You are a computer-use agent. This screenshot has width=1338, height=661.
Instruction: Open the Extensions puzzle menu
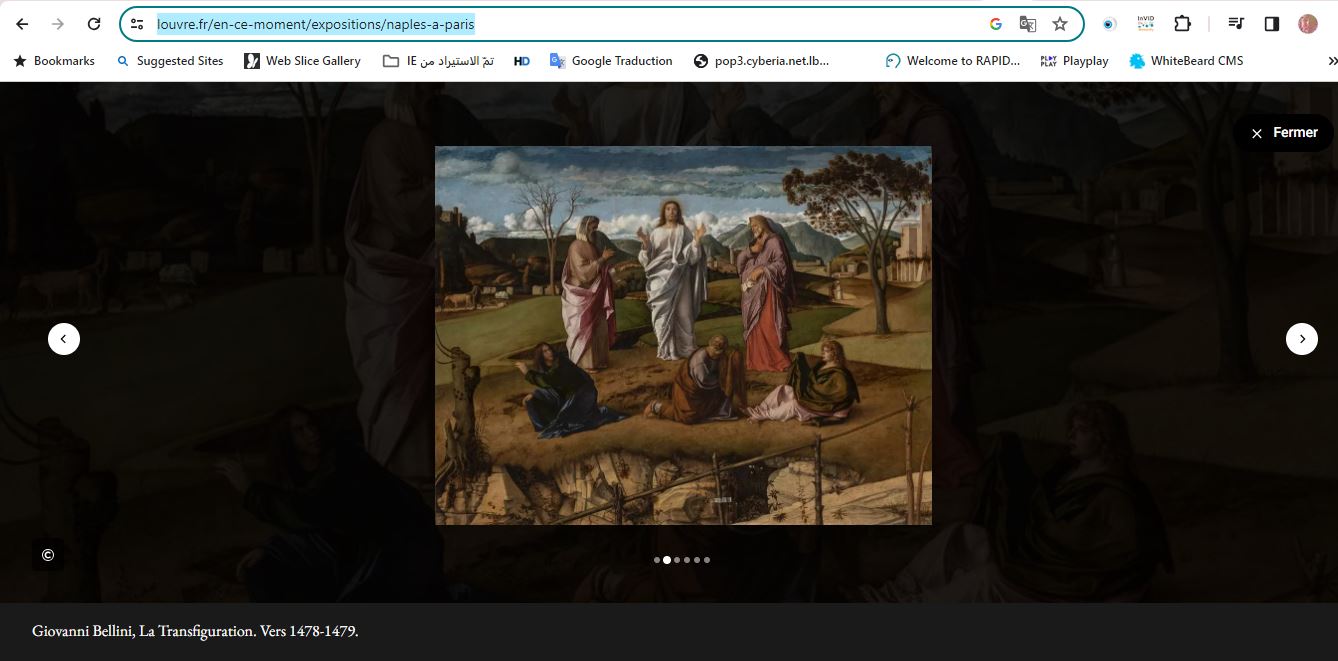tap(1182, 24)
